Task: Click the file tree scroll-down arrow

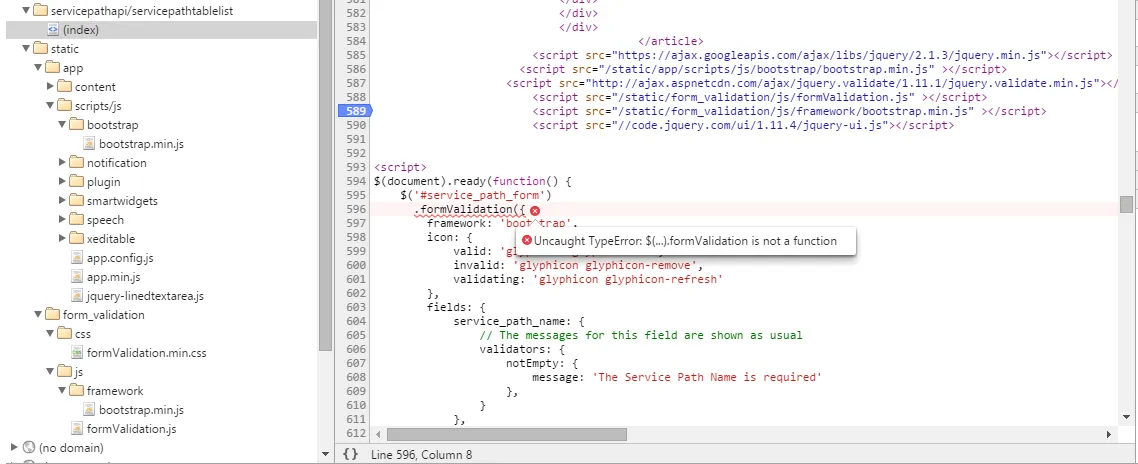Action: click(x=326, y=455)
